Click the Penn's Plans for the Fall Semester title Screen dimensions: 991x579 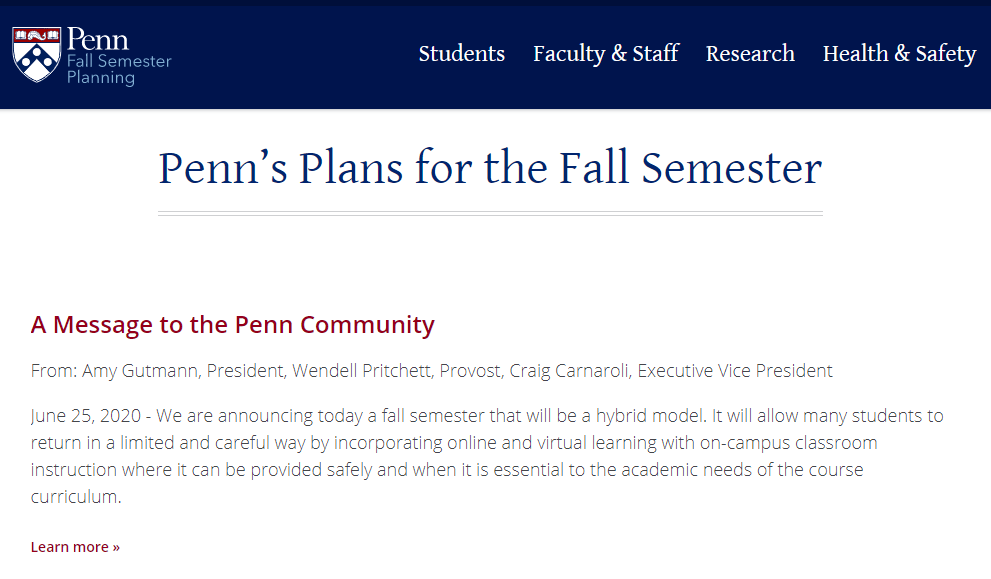(490, 168)
